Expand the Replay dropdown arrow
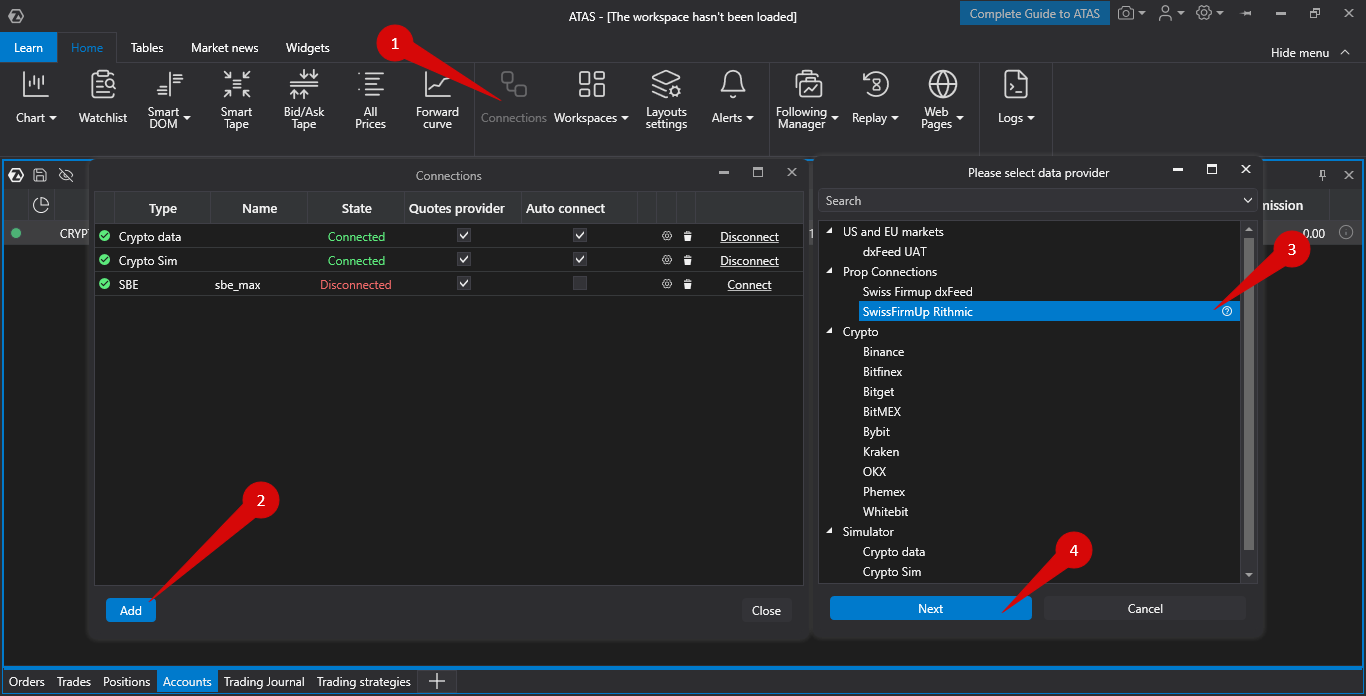This screenshot has width=1366, height=696. (x=895, y=118)
